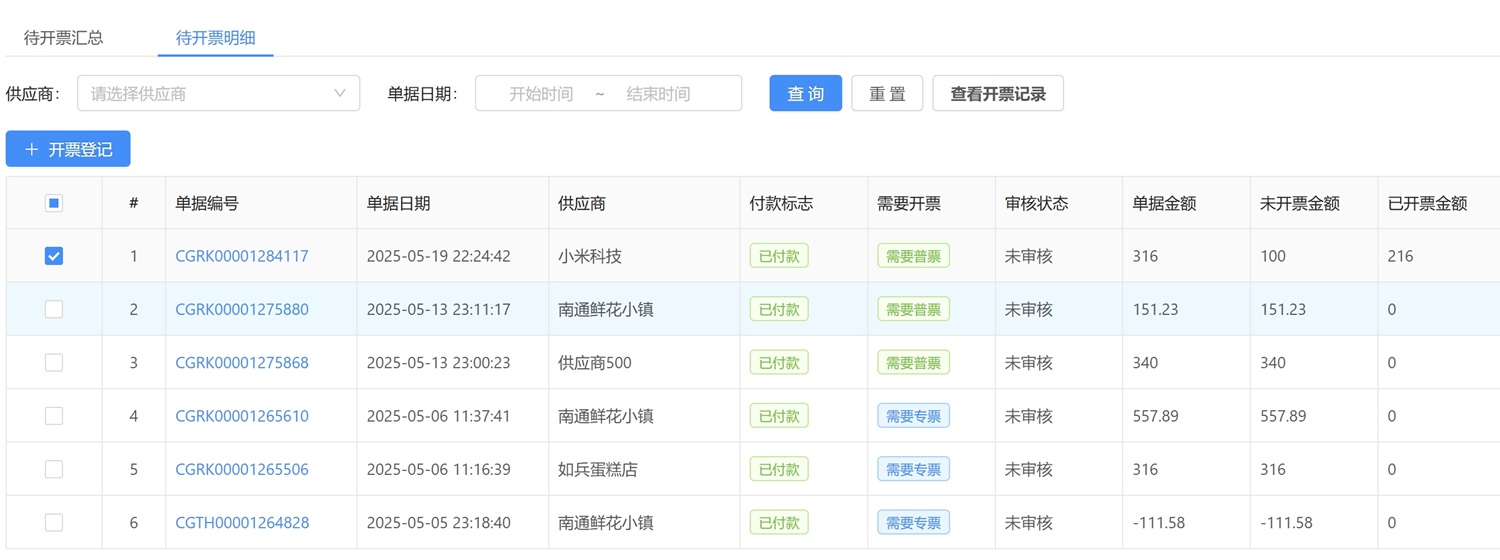The width and height of the screenshot is (1500, 560).
Task: Open document link CGRK00001265610
Action: coord(242,416)
